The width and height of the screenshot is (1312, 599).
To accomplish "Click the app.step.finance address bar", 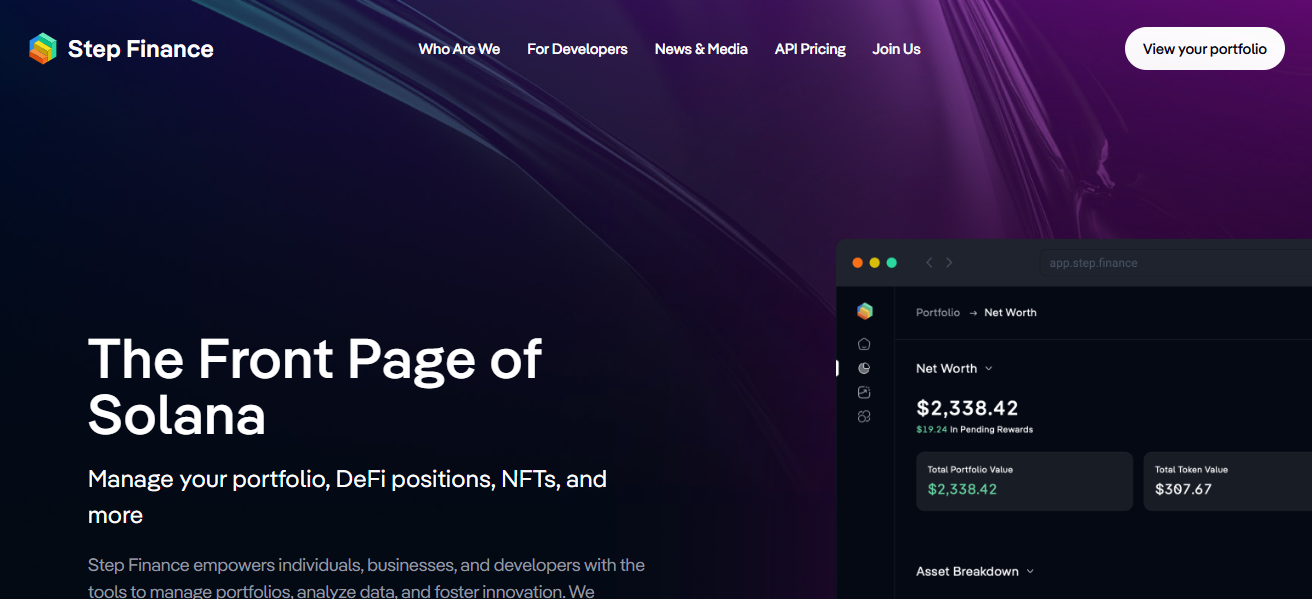I will pyautogui.click(x=1175, y=263).
